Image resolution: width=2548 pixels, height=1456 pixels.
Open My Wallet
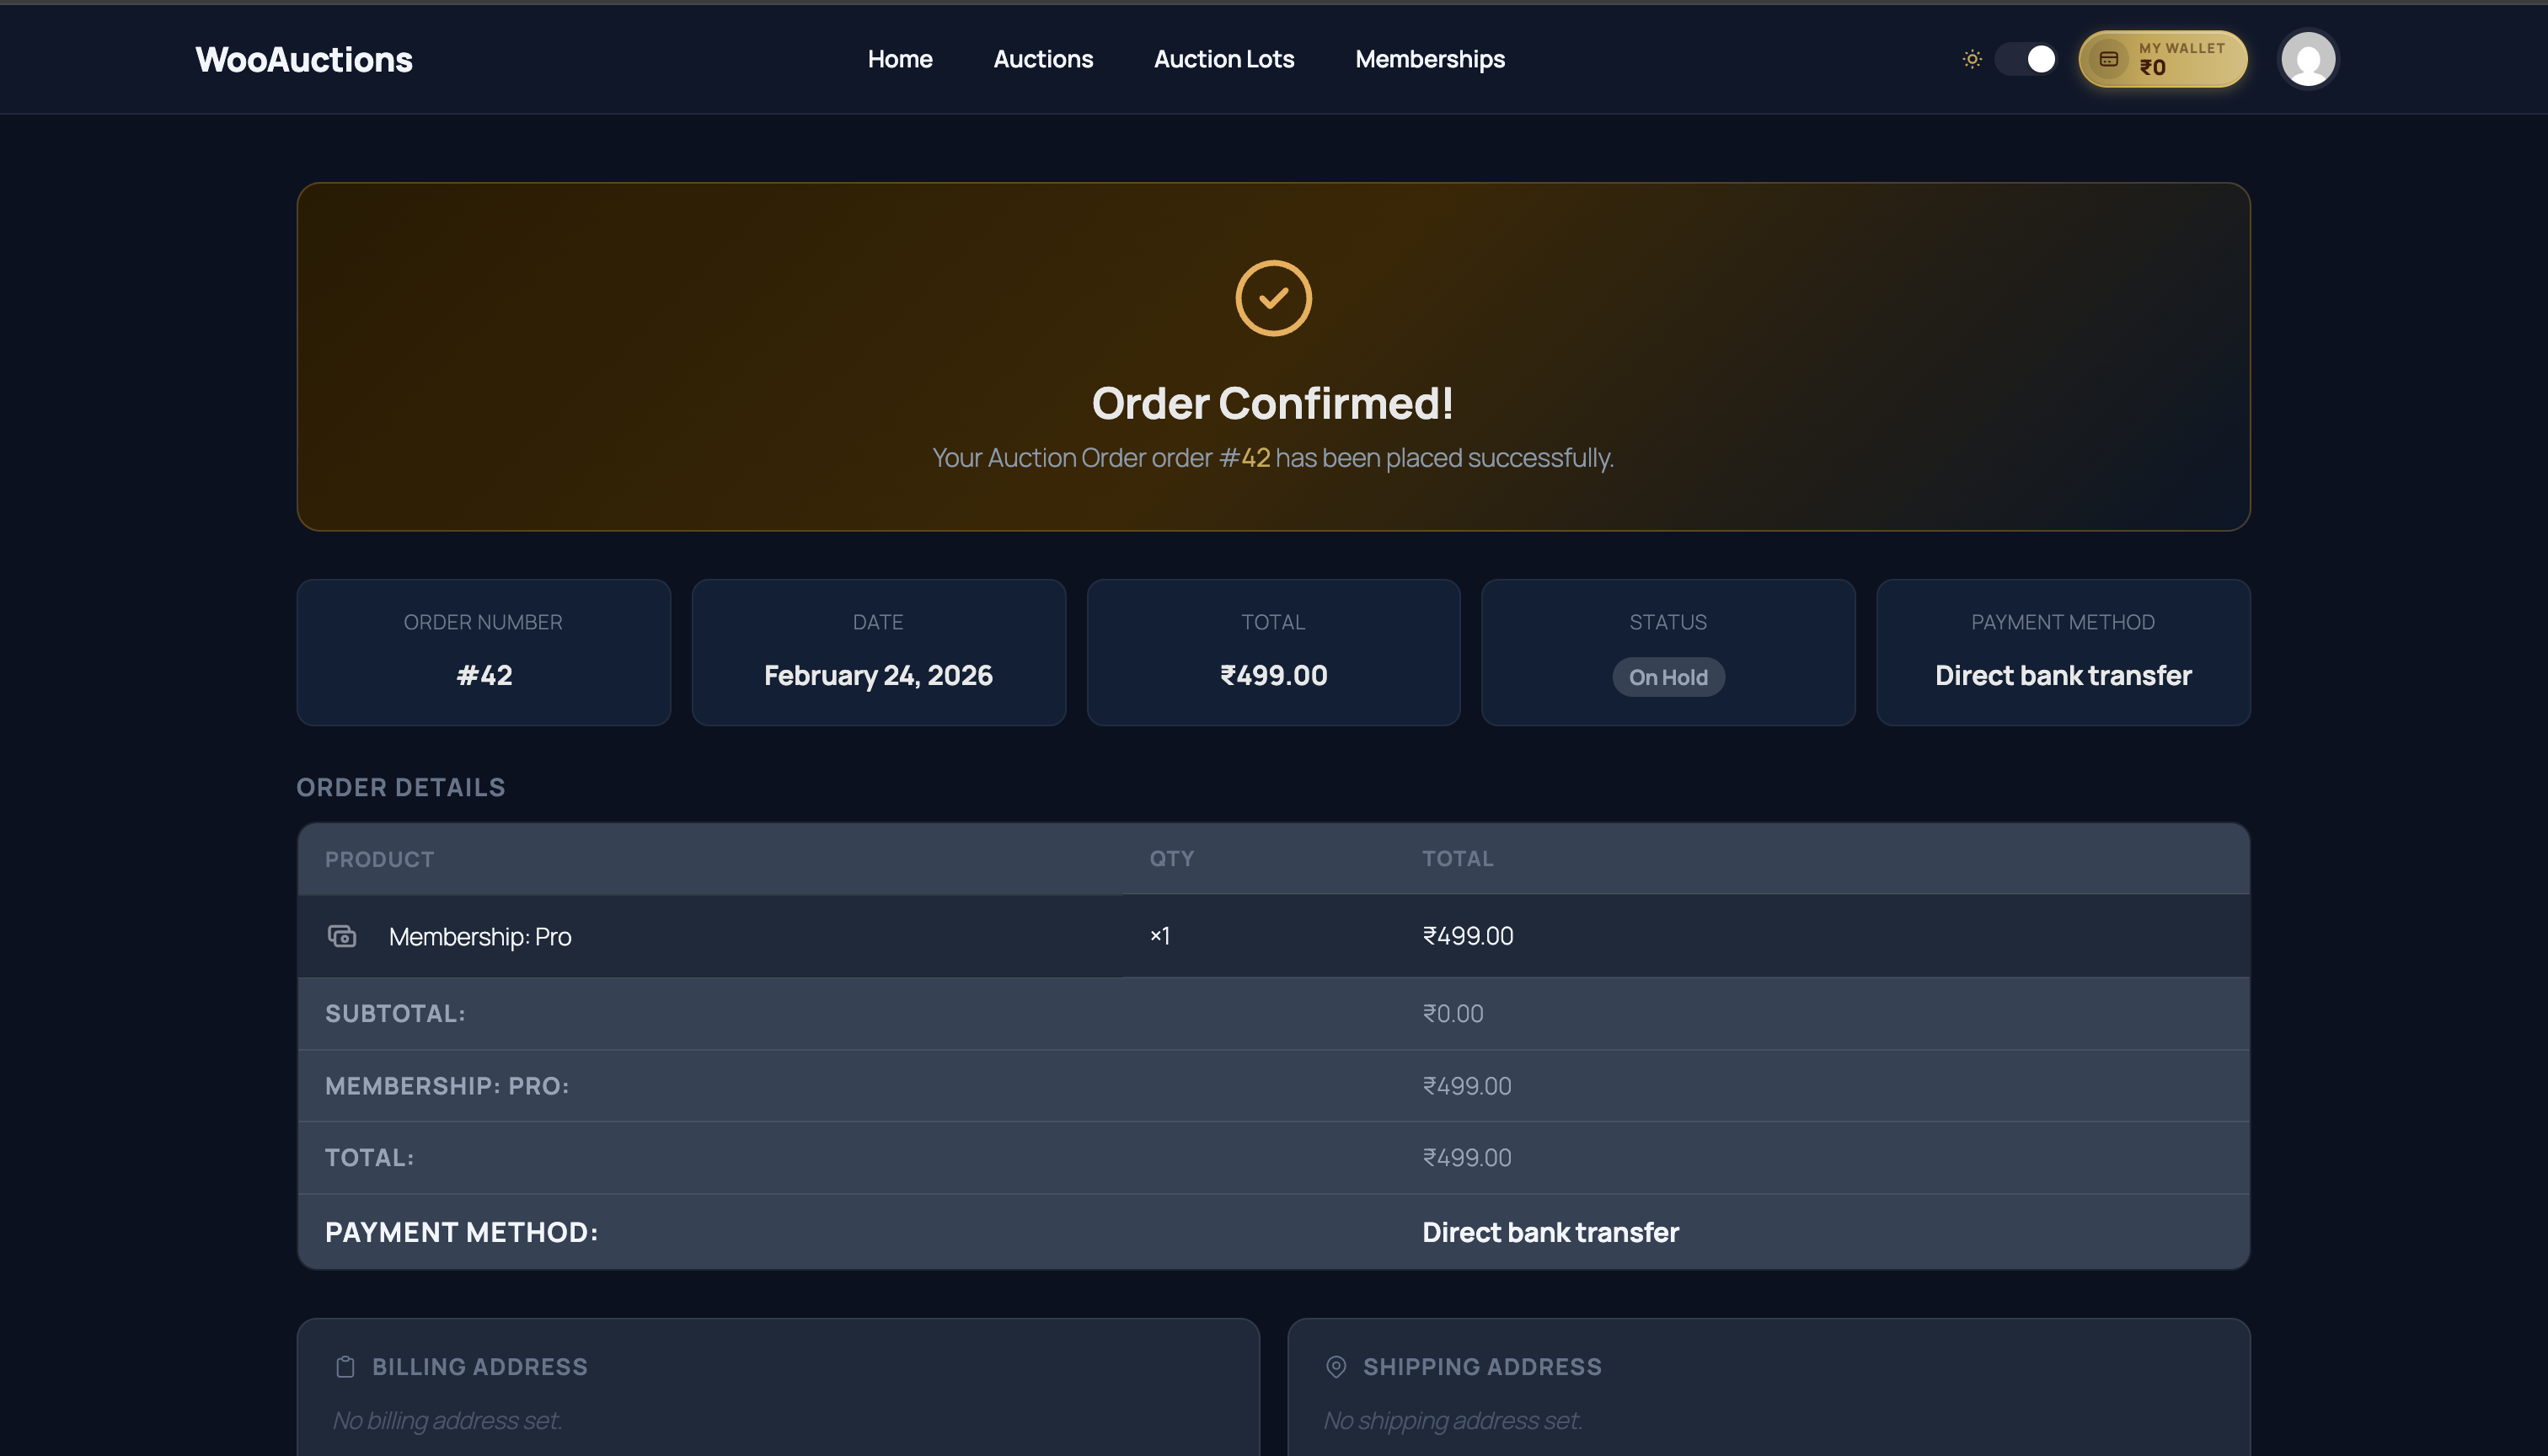coord(2163,59)
